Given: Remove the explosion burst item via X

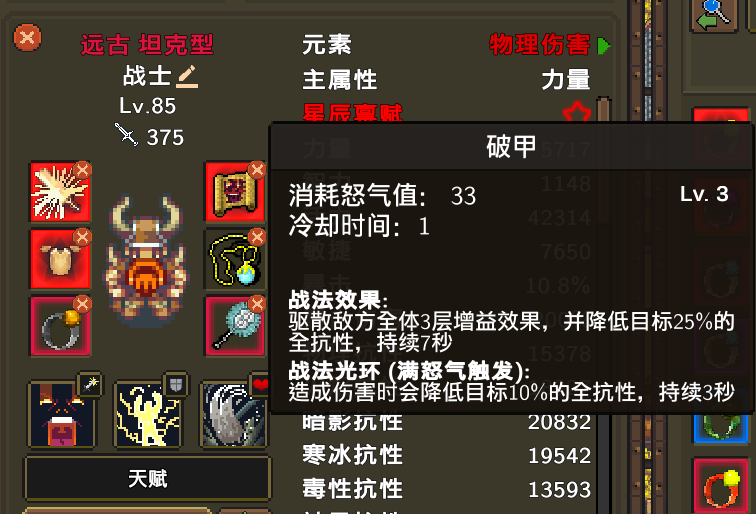Looking at the screenshot, I should coord(82,170).
